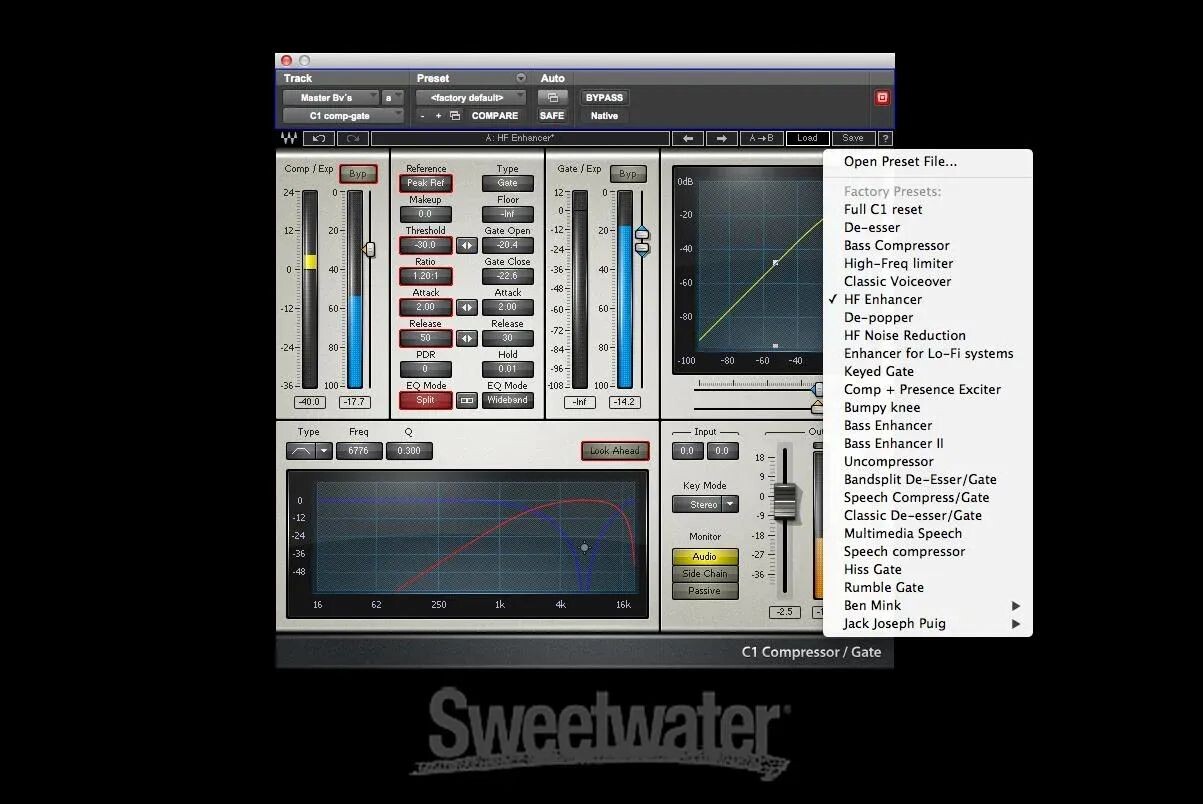1203x804 pixels.
Task: Click the Gate Type button
Action: pyautogui.click(x=508, y=183)
